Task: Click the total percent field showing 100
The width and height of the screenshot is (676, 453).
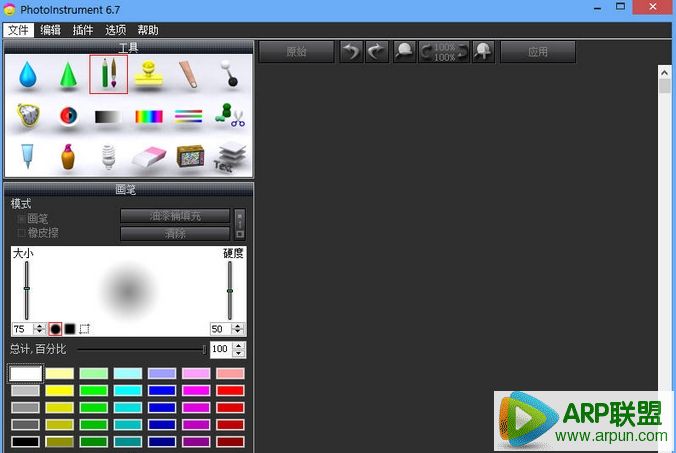Action: pyautogui.click(x=222, y=349)
